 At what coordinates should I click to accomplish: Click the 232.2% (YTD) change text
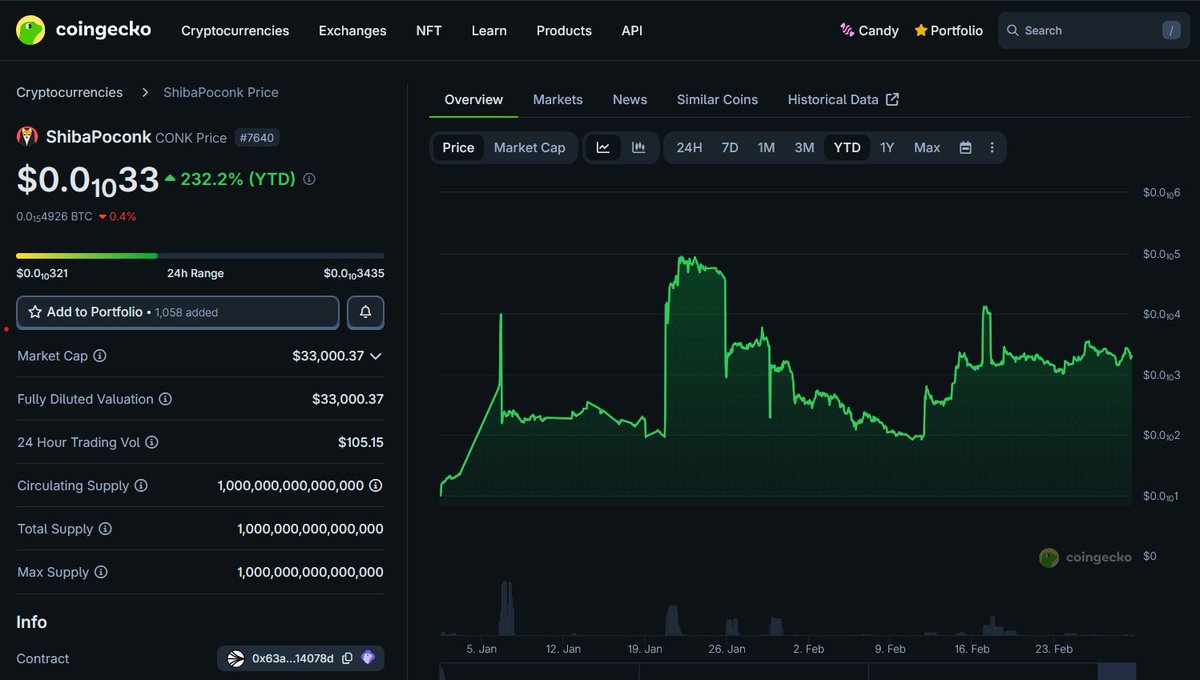coord(238,179)
